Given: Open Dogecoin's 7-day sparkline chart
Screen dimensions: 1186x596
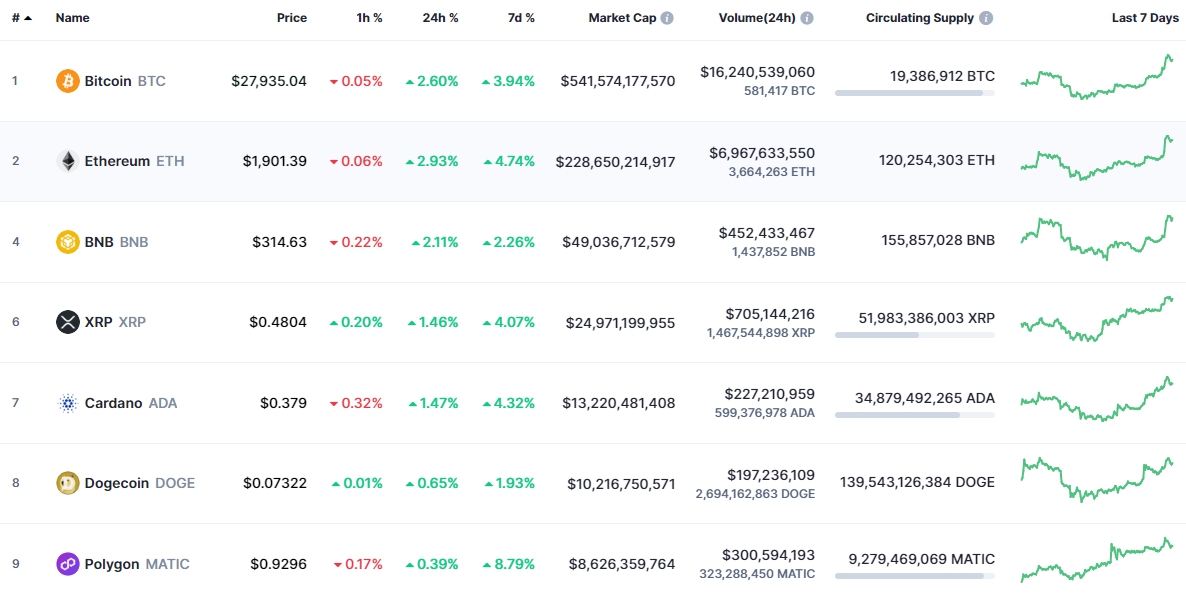Looking at the screenshot, I should (1097, 479).
